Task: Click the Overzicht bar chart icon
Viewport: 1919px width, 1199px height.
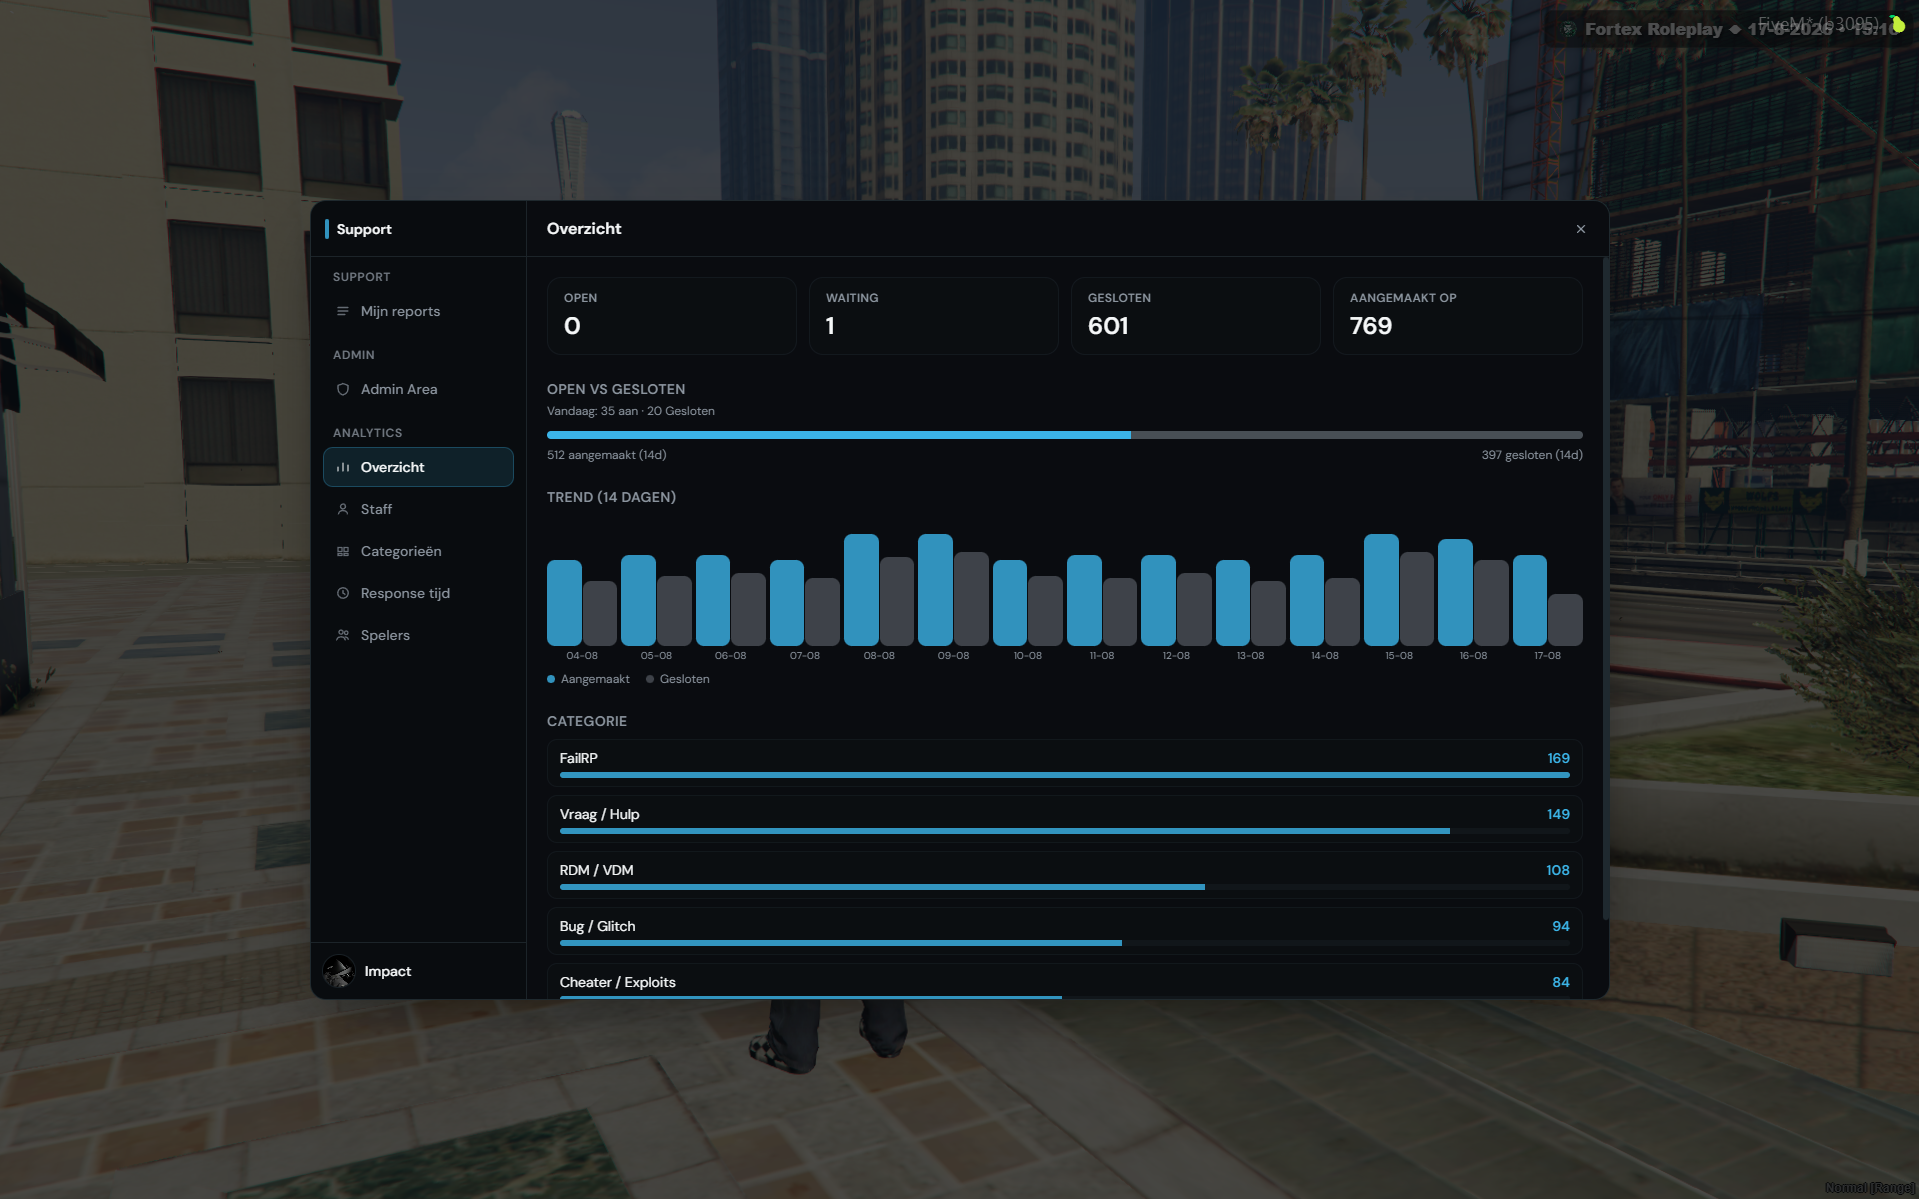Action: pos(343,467)
